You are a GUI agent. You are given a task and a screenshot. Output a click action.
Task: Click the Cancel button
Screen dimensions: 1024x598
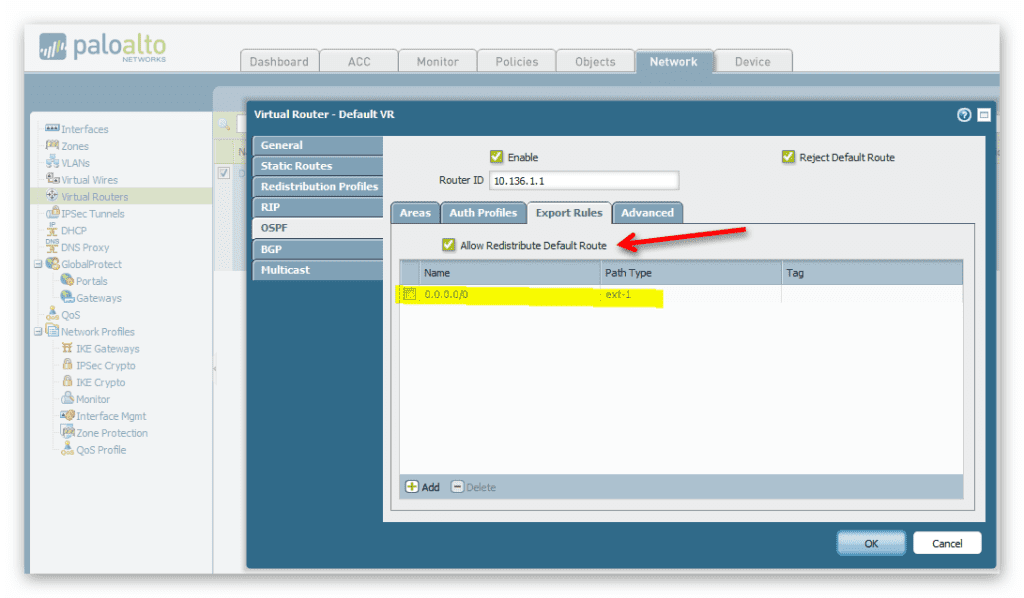click(947, 543)
